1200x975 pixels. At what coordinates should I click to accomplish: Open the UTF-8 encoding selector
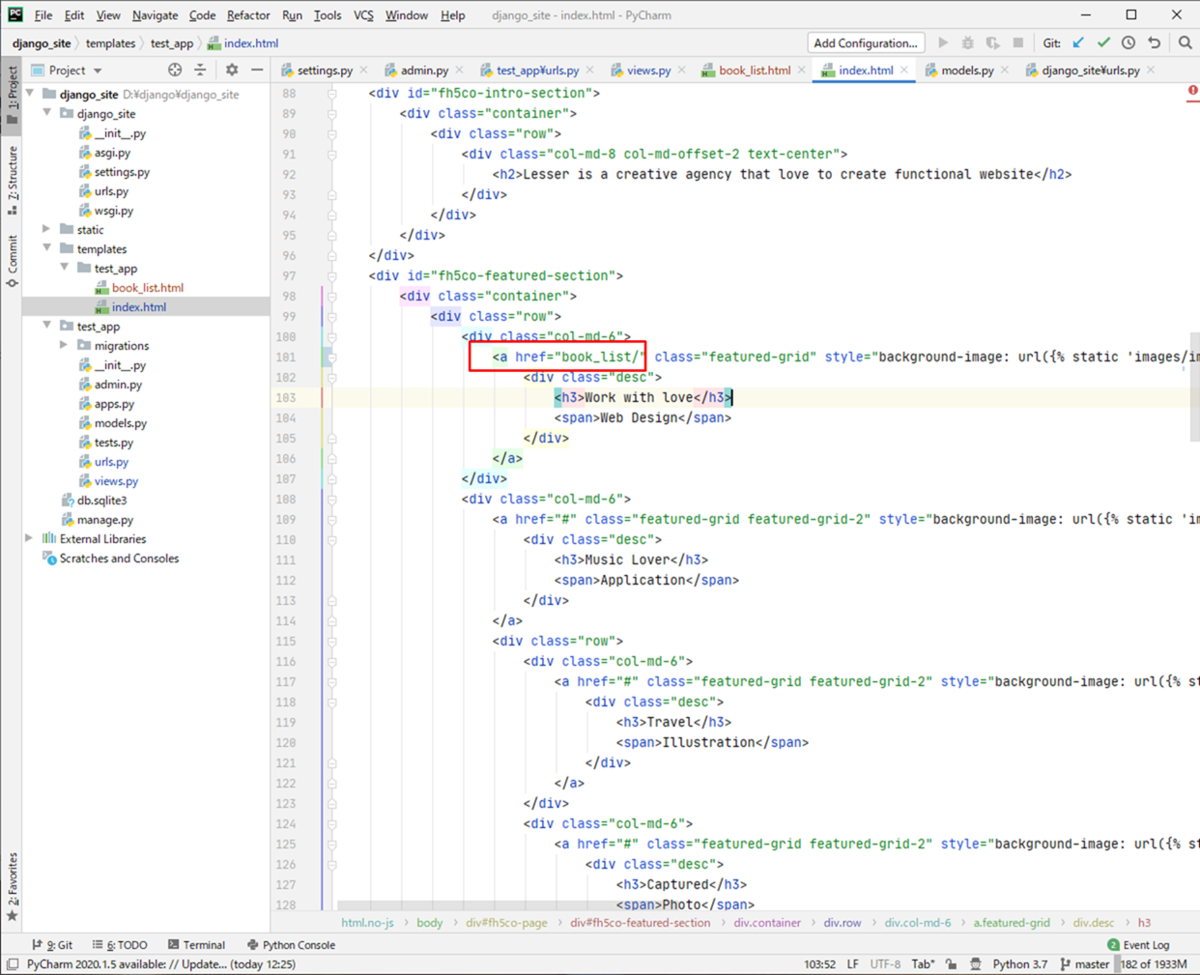pyautogui.click(x=885, y=964)
